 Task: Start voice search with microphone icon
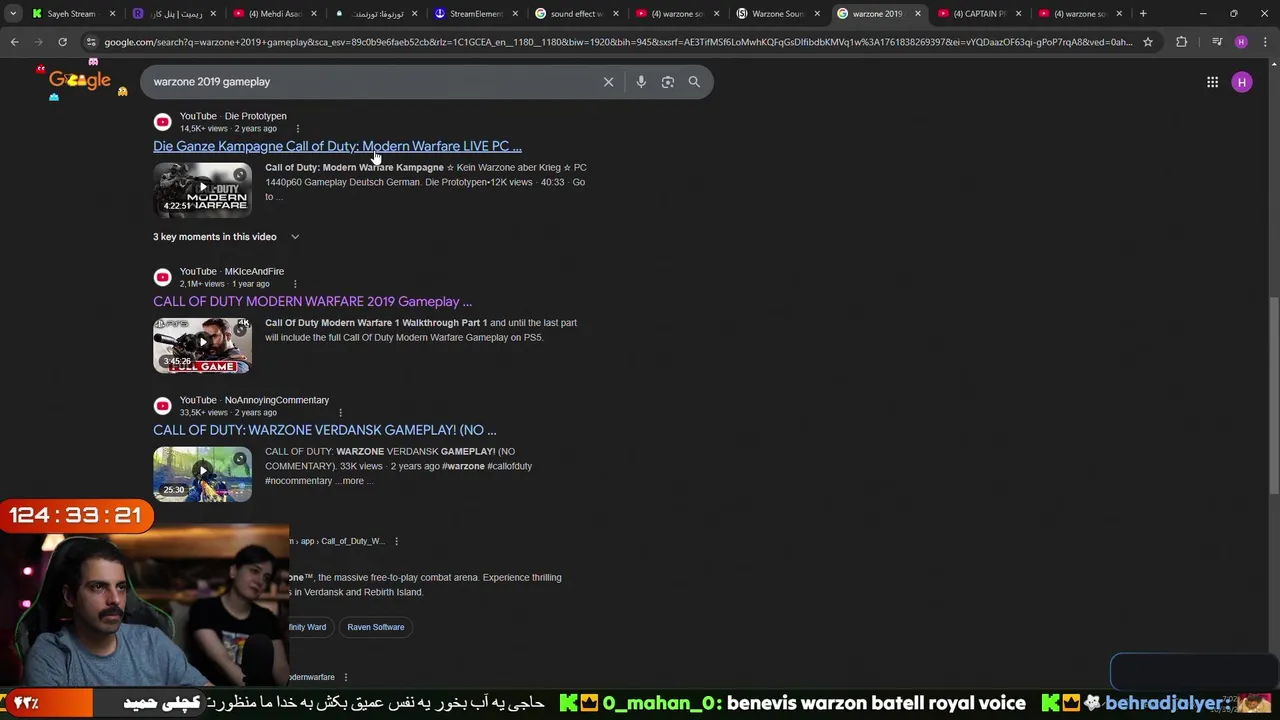641,82
